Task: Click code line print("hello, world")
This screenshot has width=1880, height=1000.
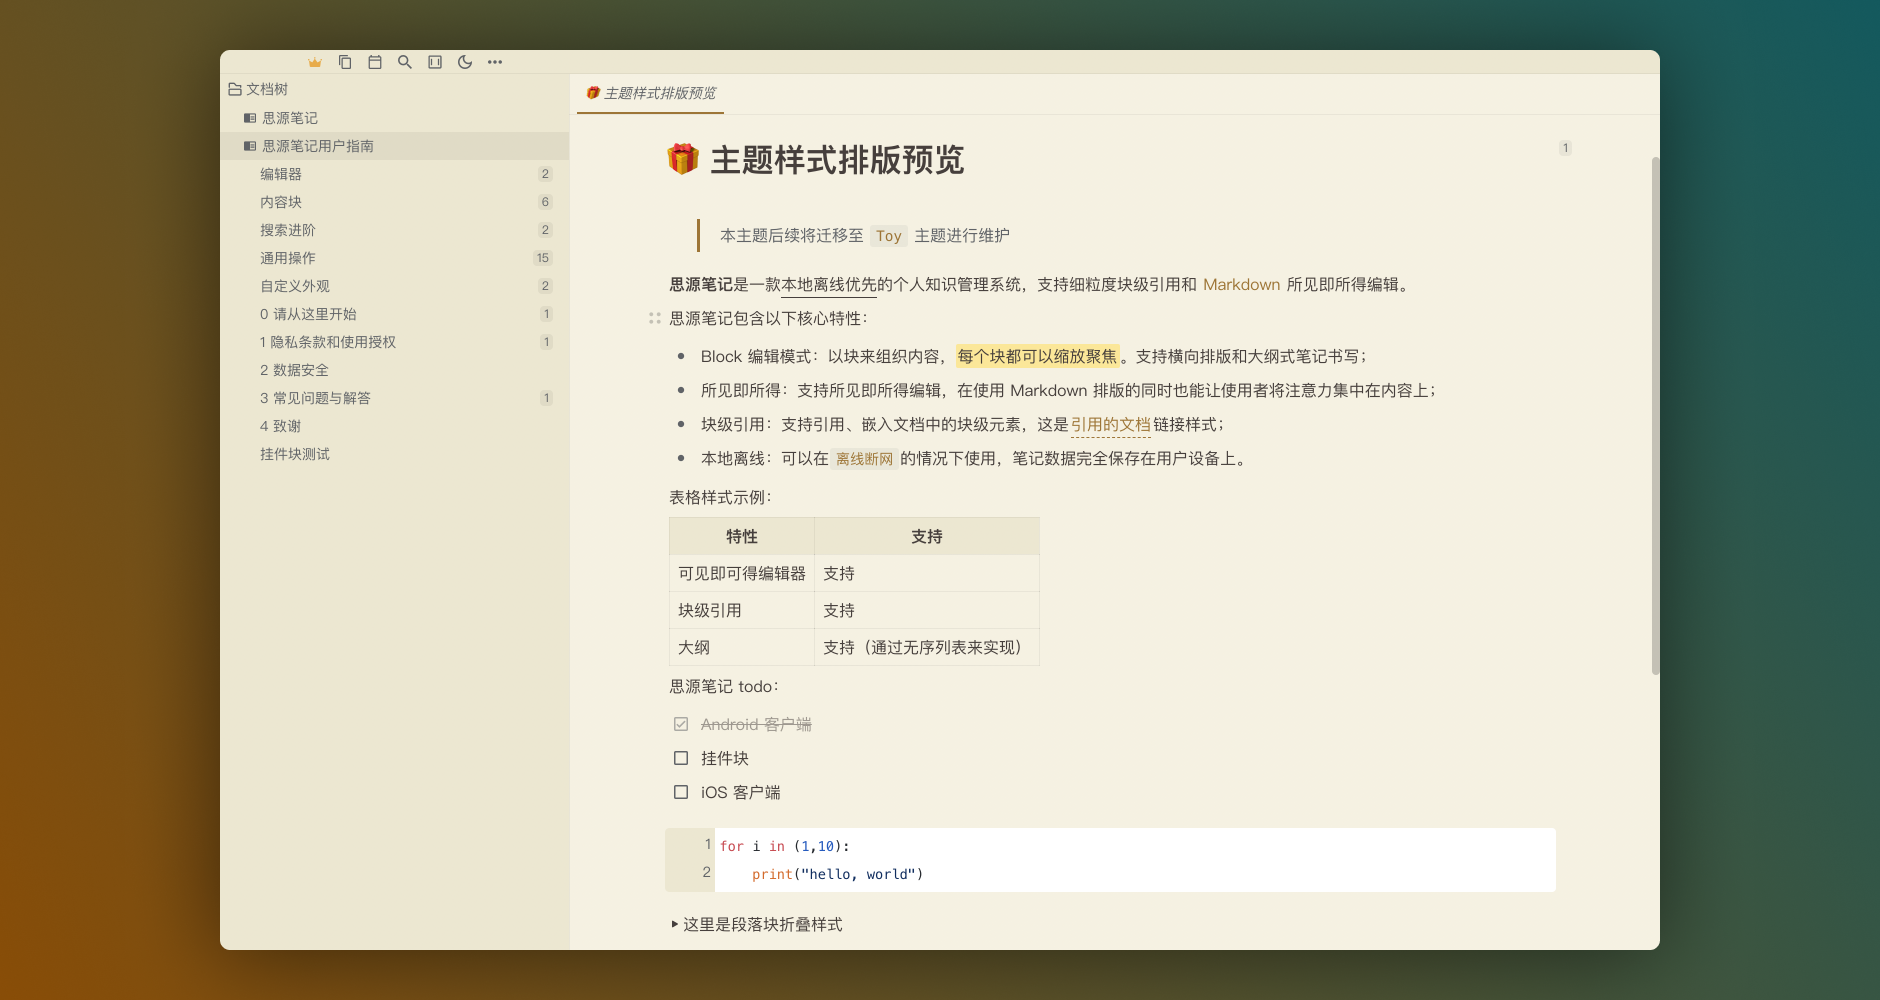Action: [x=837, y=874]
